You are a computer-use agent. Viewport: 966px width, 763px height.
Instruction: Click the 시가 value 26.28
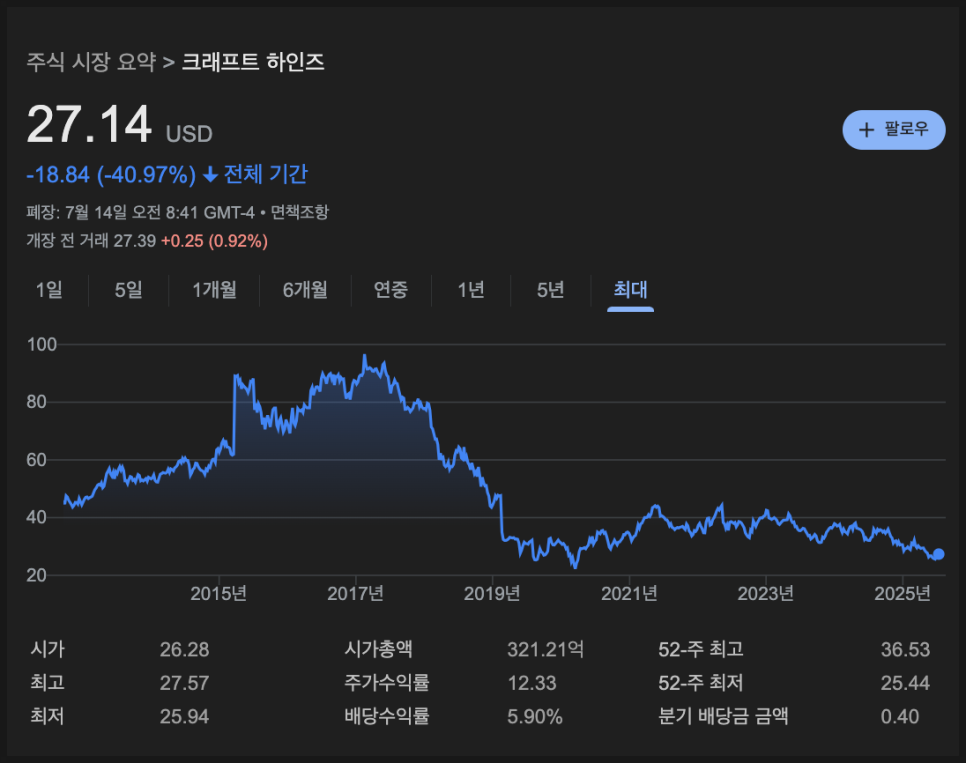[x=184, y=650]
